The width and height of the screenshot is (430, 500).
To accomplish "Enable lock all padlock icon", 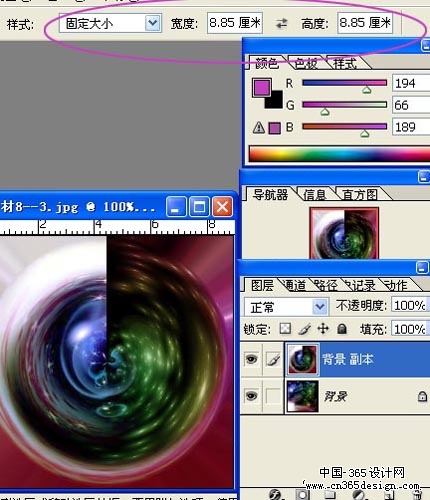I will click(x=342, y=329).
